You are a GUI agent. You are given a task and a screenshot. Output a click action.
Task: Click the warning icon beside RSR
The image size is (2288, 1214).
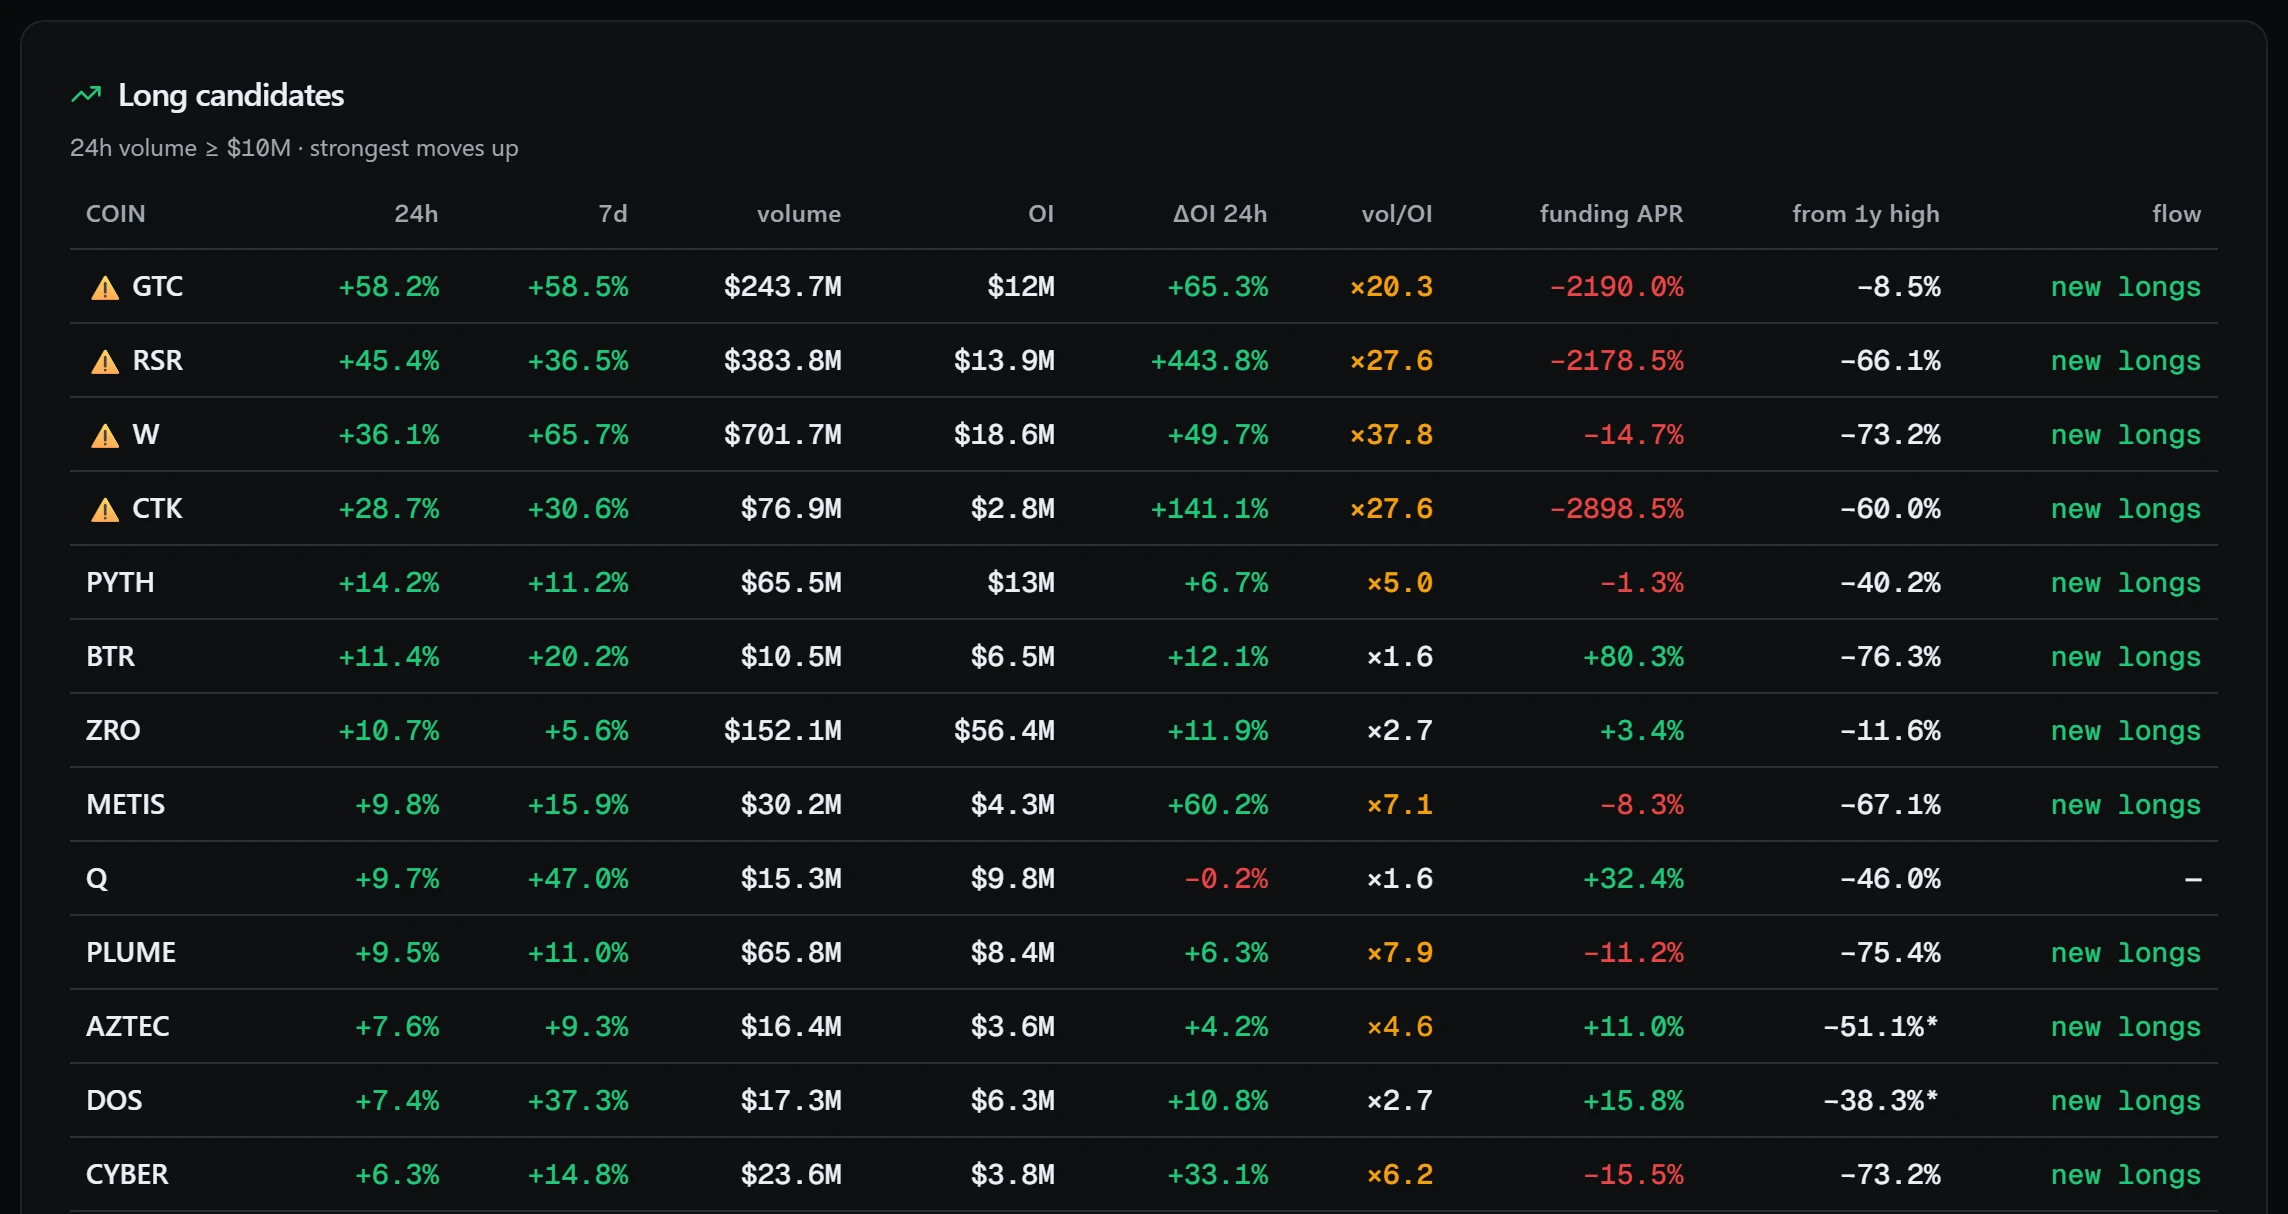105,362
